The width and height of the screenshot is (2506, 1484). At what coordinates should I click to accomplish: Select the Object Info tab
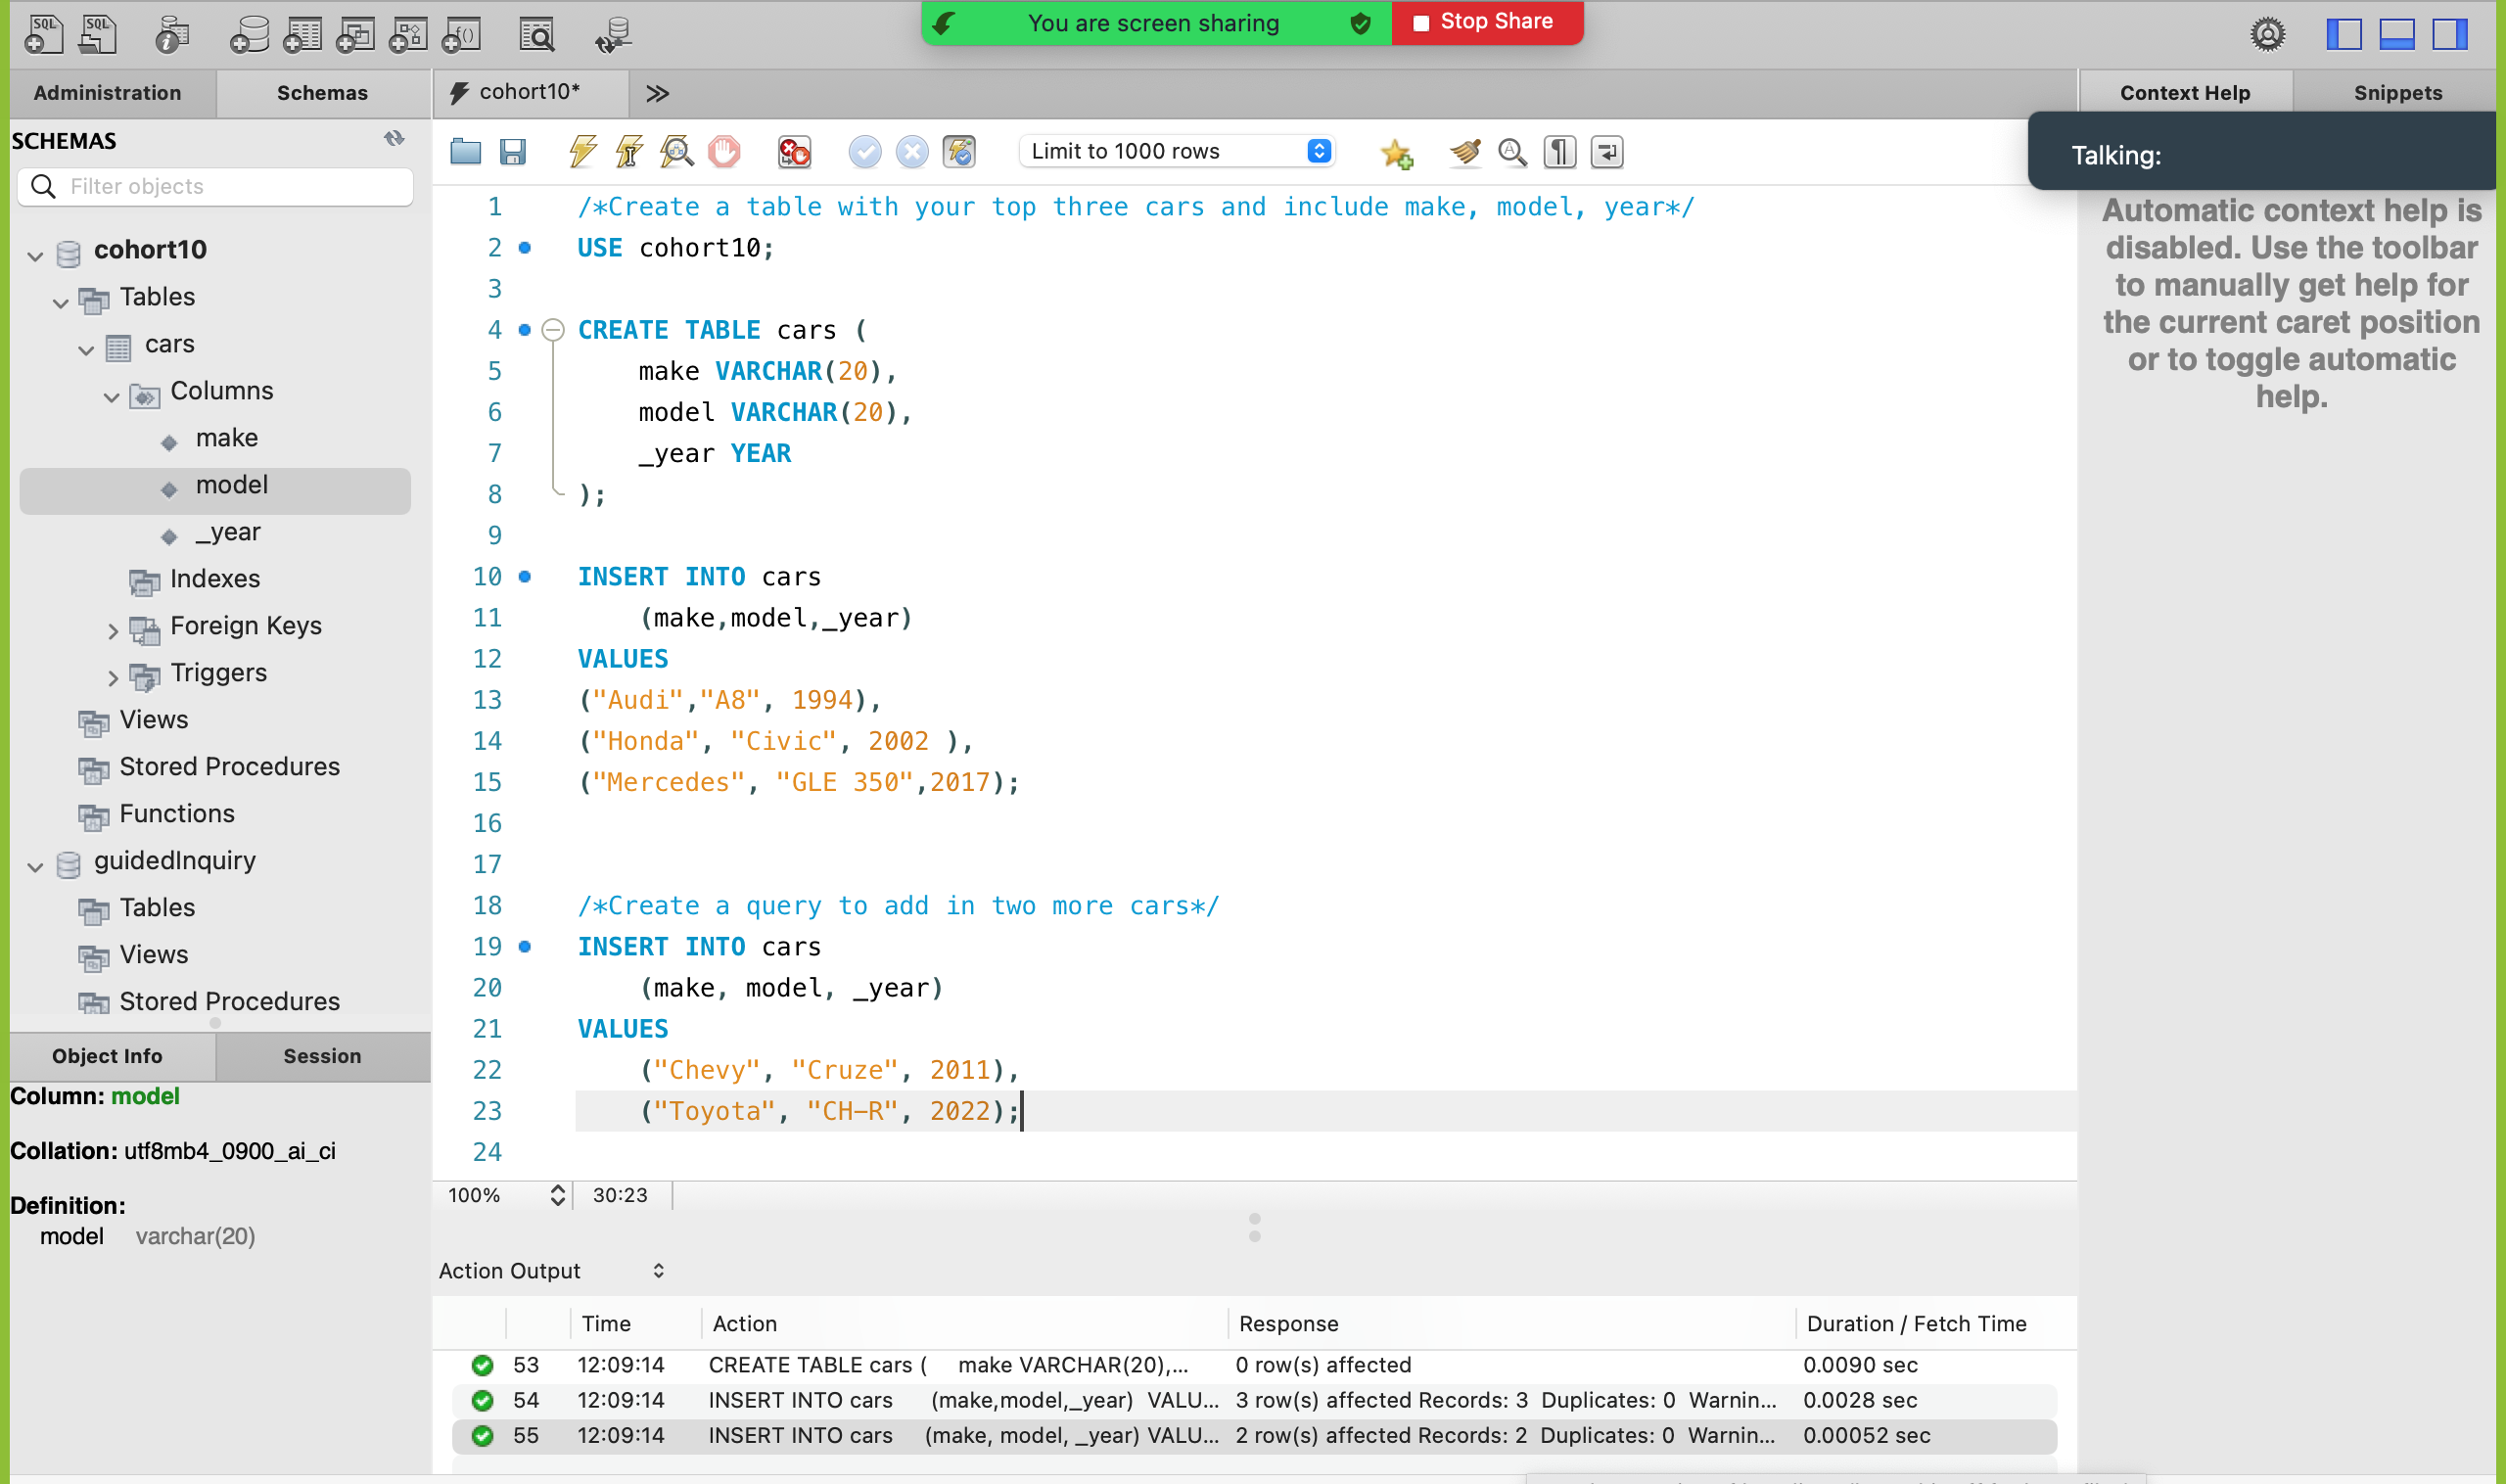107,1056
